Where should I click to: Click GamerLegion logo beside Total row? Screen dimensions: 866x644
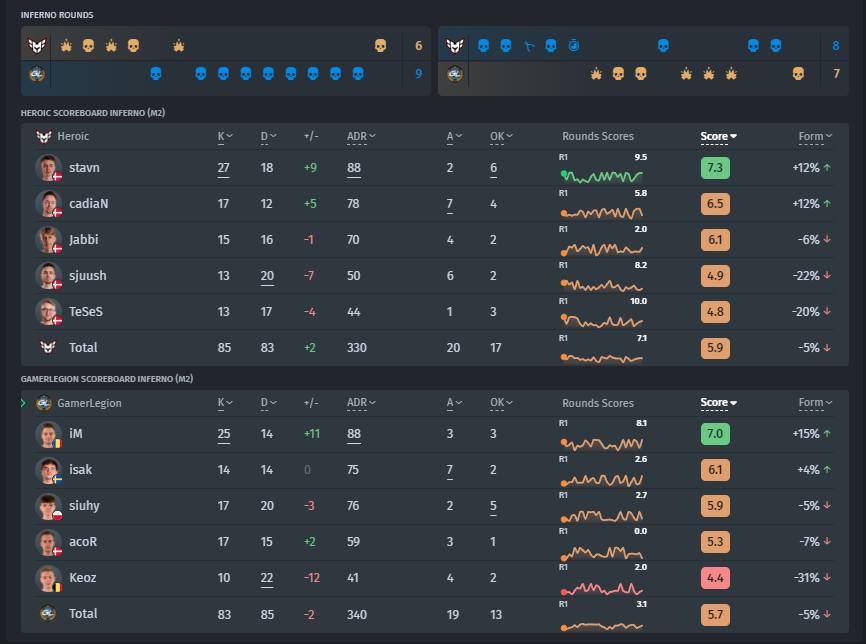point(48,613)
